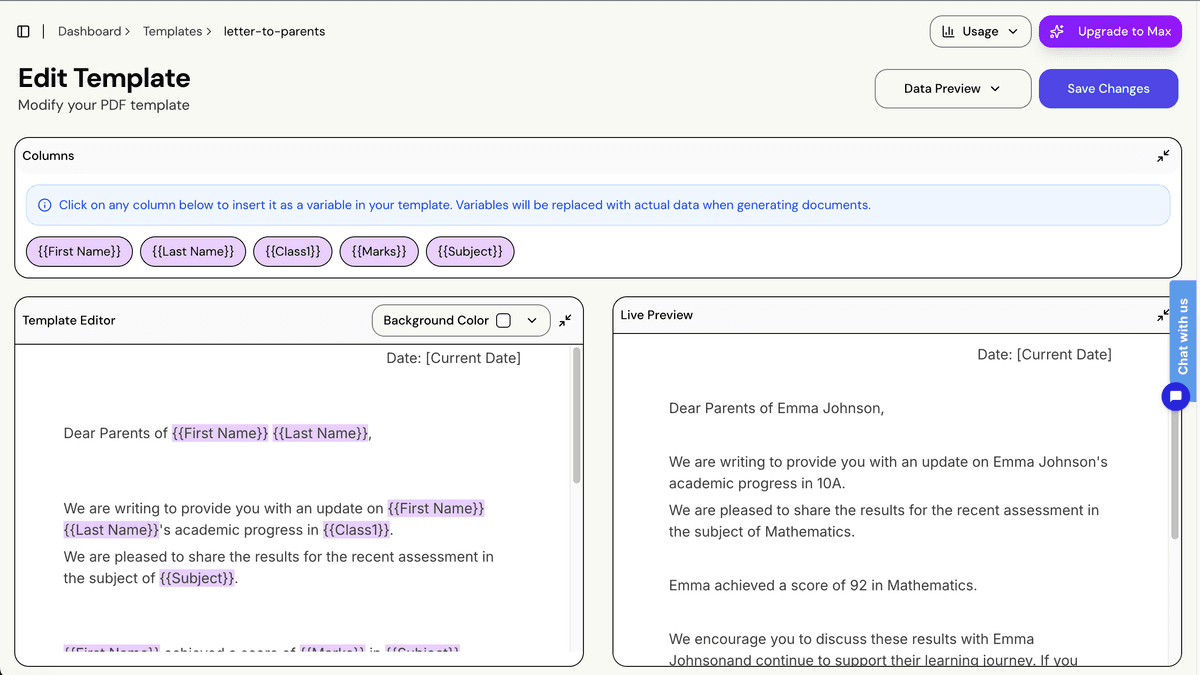Collapse the Columns panel
The image size is (1200, 675).
pos(1162,156)
